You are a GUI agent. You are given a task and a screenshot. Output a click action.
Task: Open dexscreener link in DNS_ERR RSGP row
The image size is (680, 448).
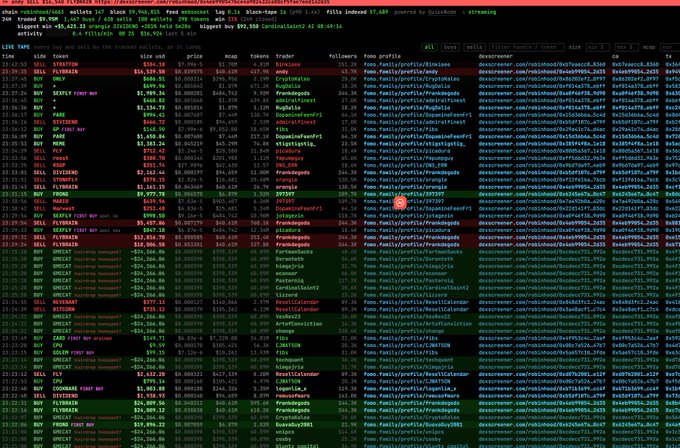pos(542,166)
